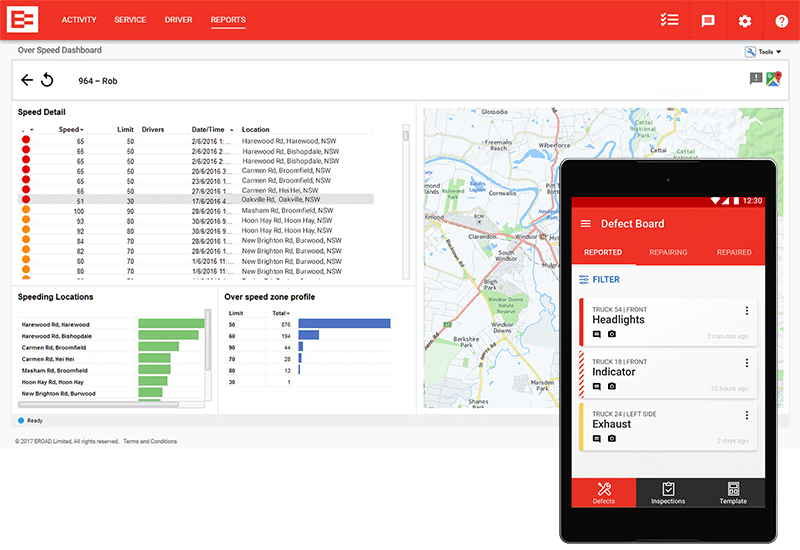Click the back arrow icon

tap(27, 80)
